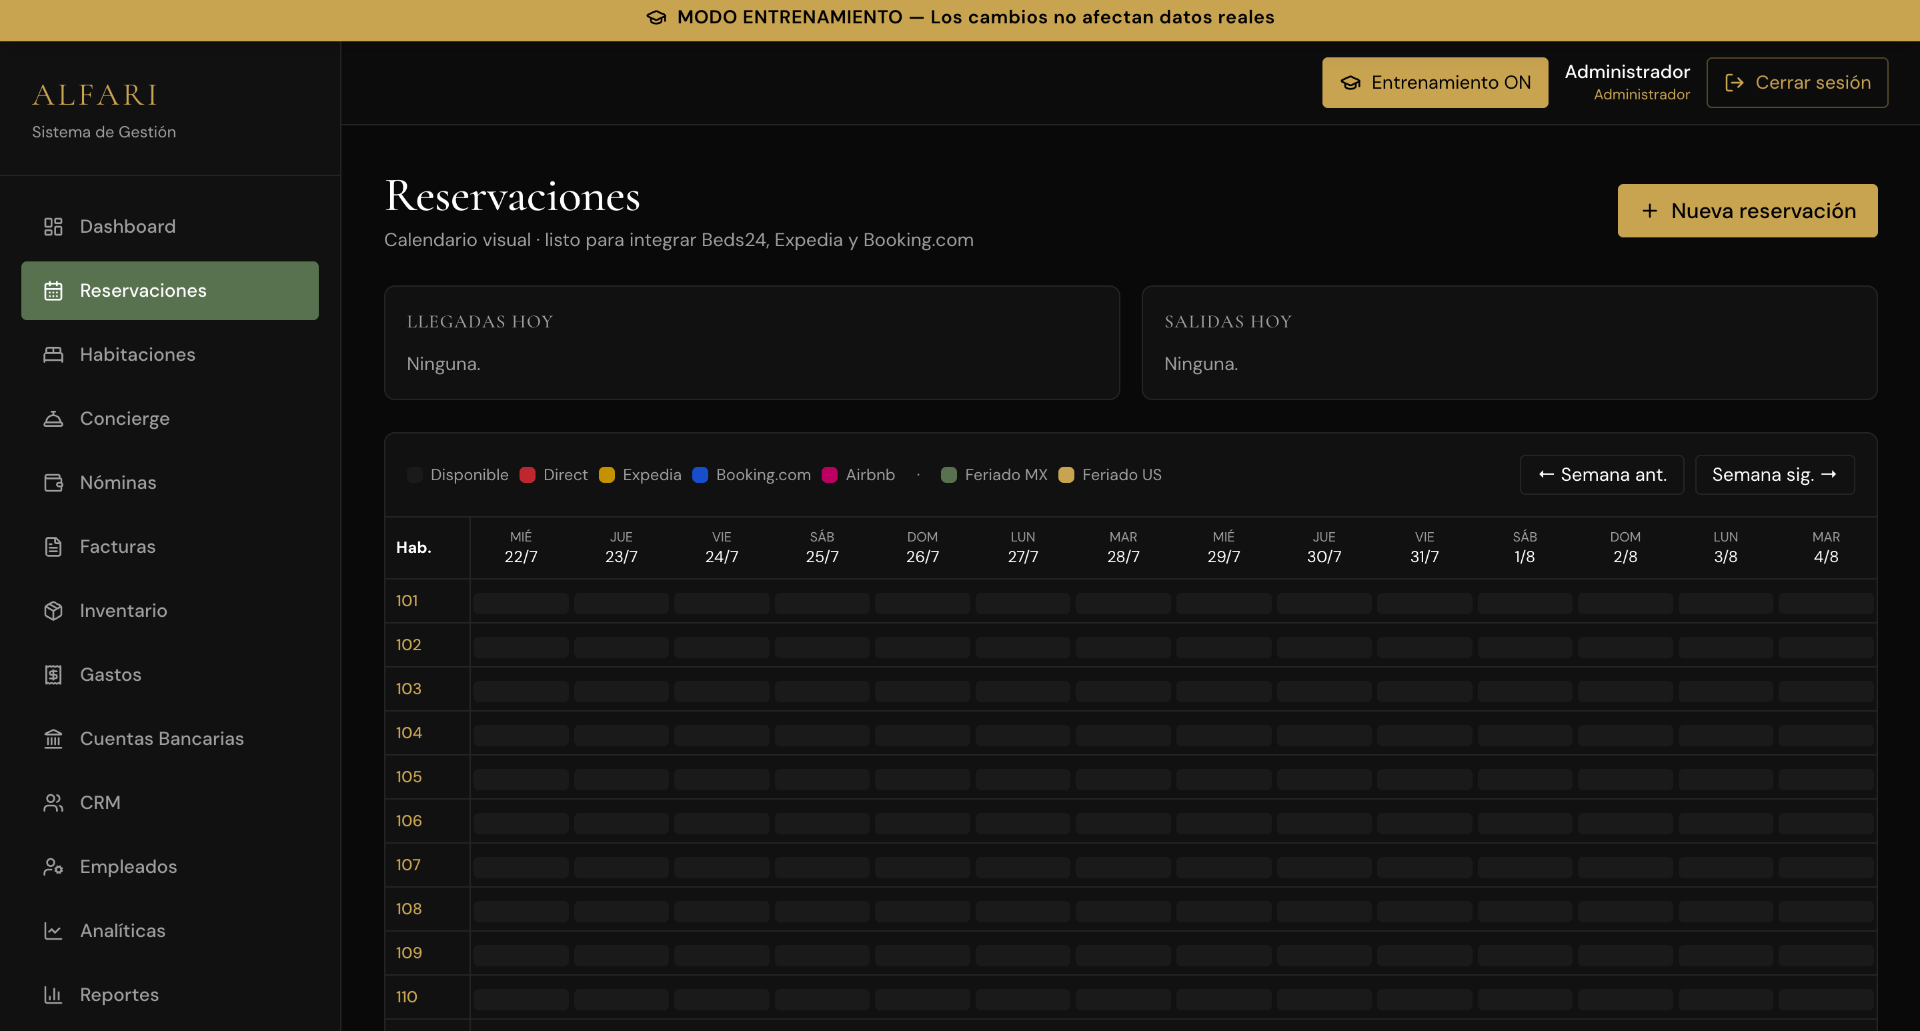Select room 101 row label
1920x1031 pixels.
tap(407, 601)
